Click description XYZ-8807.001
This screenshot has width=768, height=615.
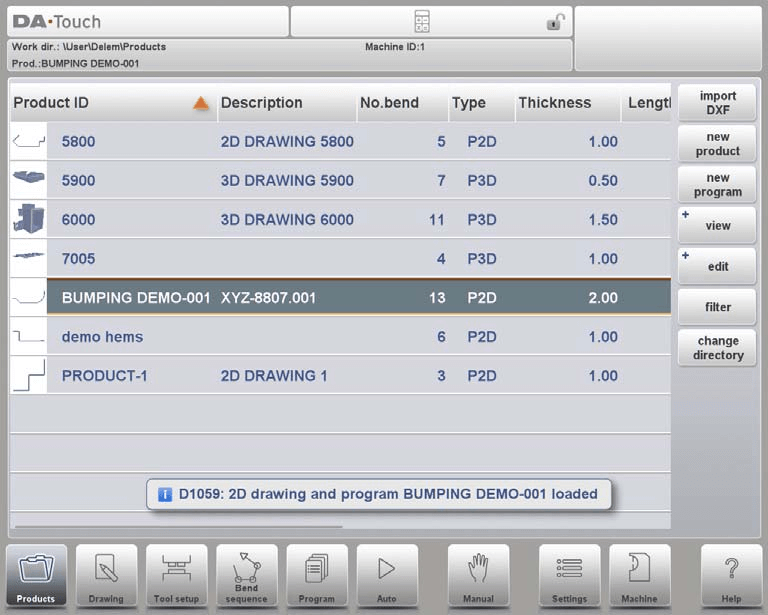268,298
